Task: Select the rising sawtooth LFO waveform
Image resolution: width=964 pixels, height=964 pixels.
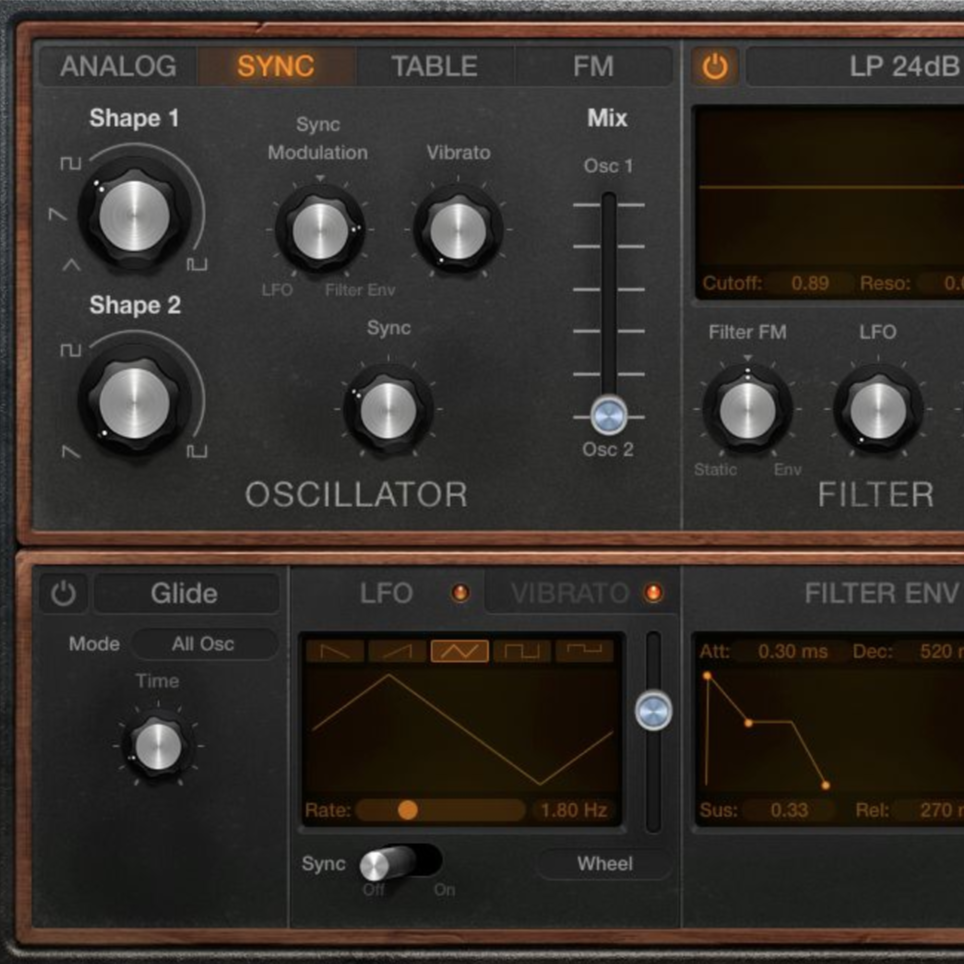Action: tap(397, 651)
